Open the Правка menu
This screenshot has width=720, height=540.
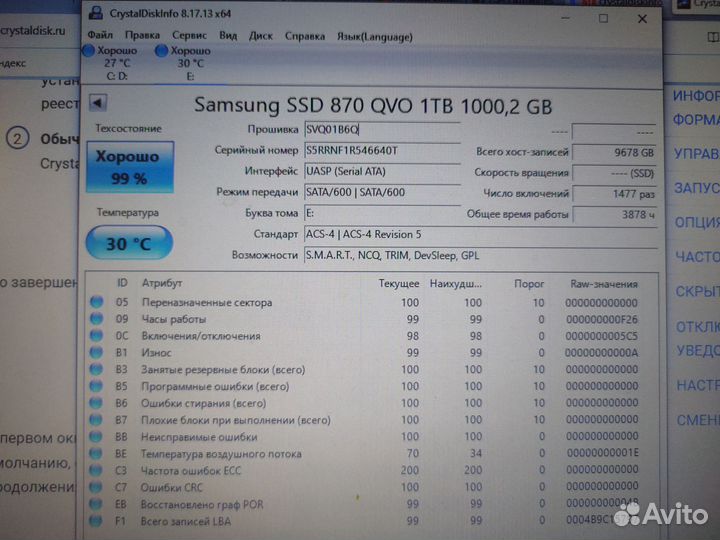tap(142, 35)
